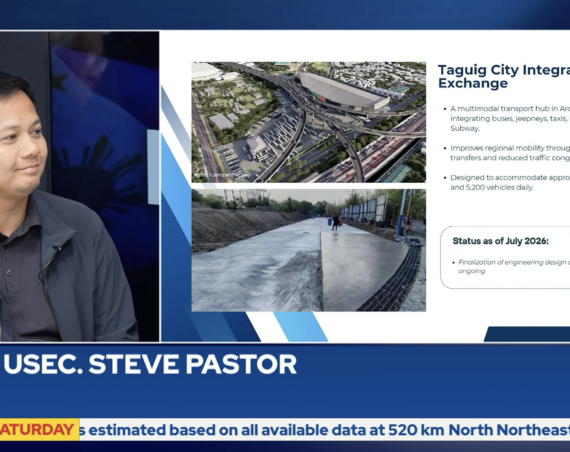Click the Status as of July 2026 heading
The width and height of the screenshot is (570, 452).
coord(500,241)
